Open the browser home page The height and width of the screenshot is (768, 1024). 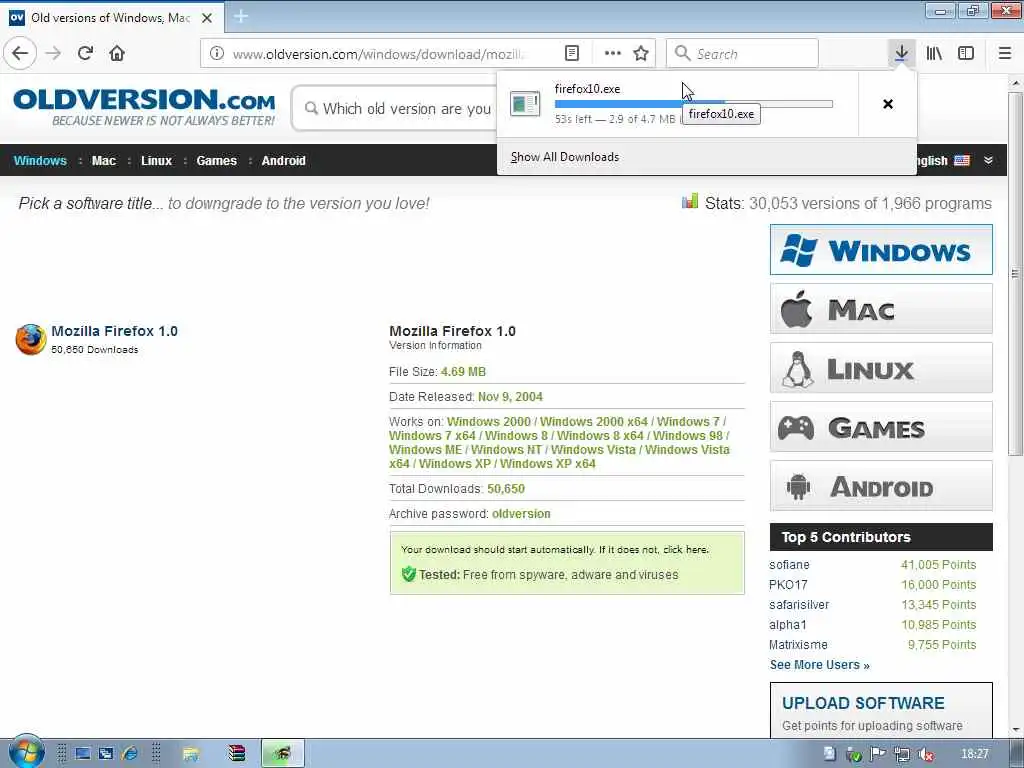117,53
